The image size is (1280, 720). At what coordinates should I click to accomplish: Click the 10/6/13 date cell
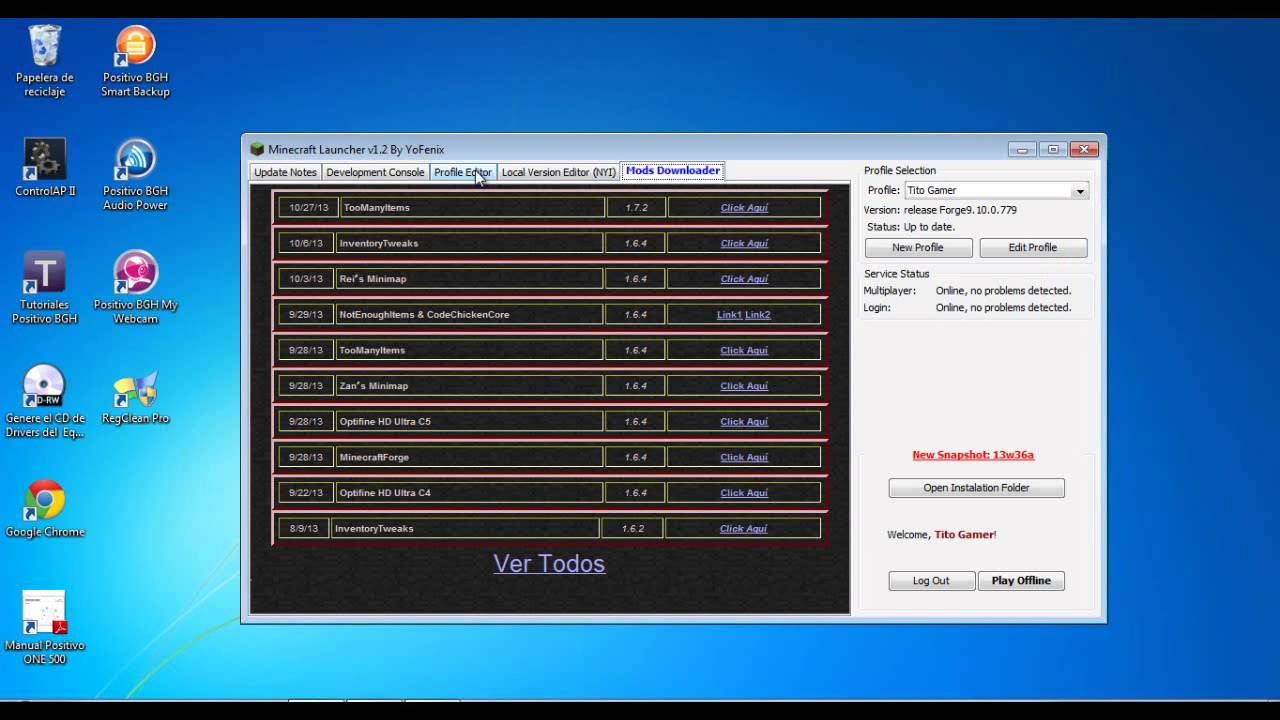306,243
